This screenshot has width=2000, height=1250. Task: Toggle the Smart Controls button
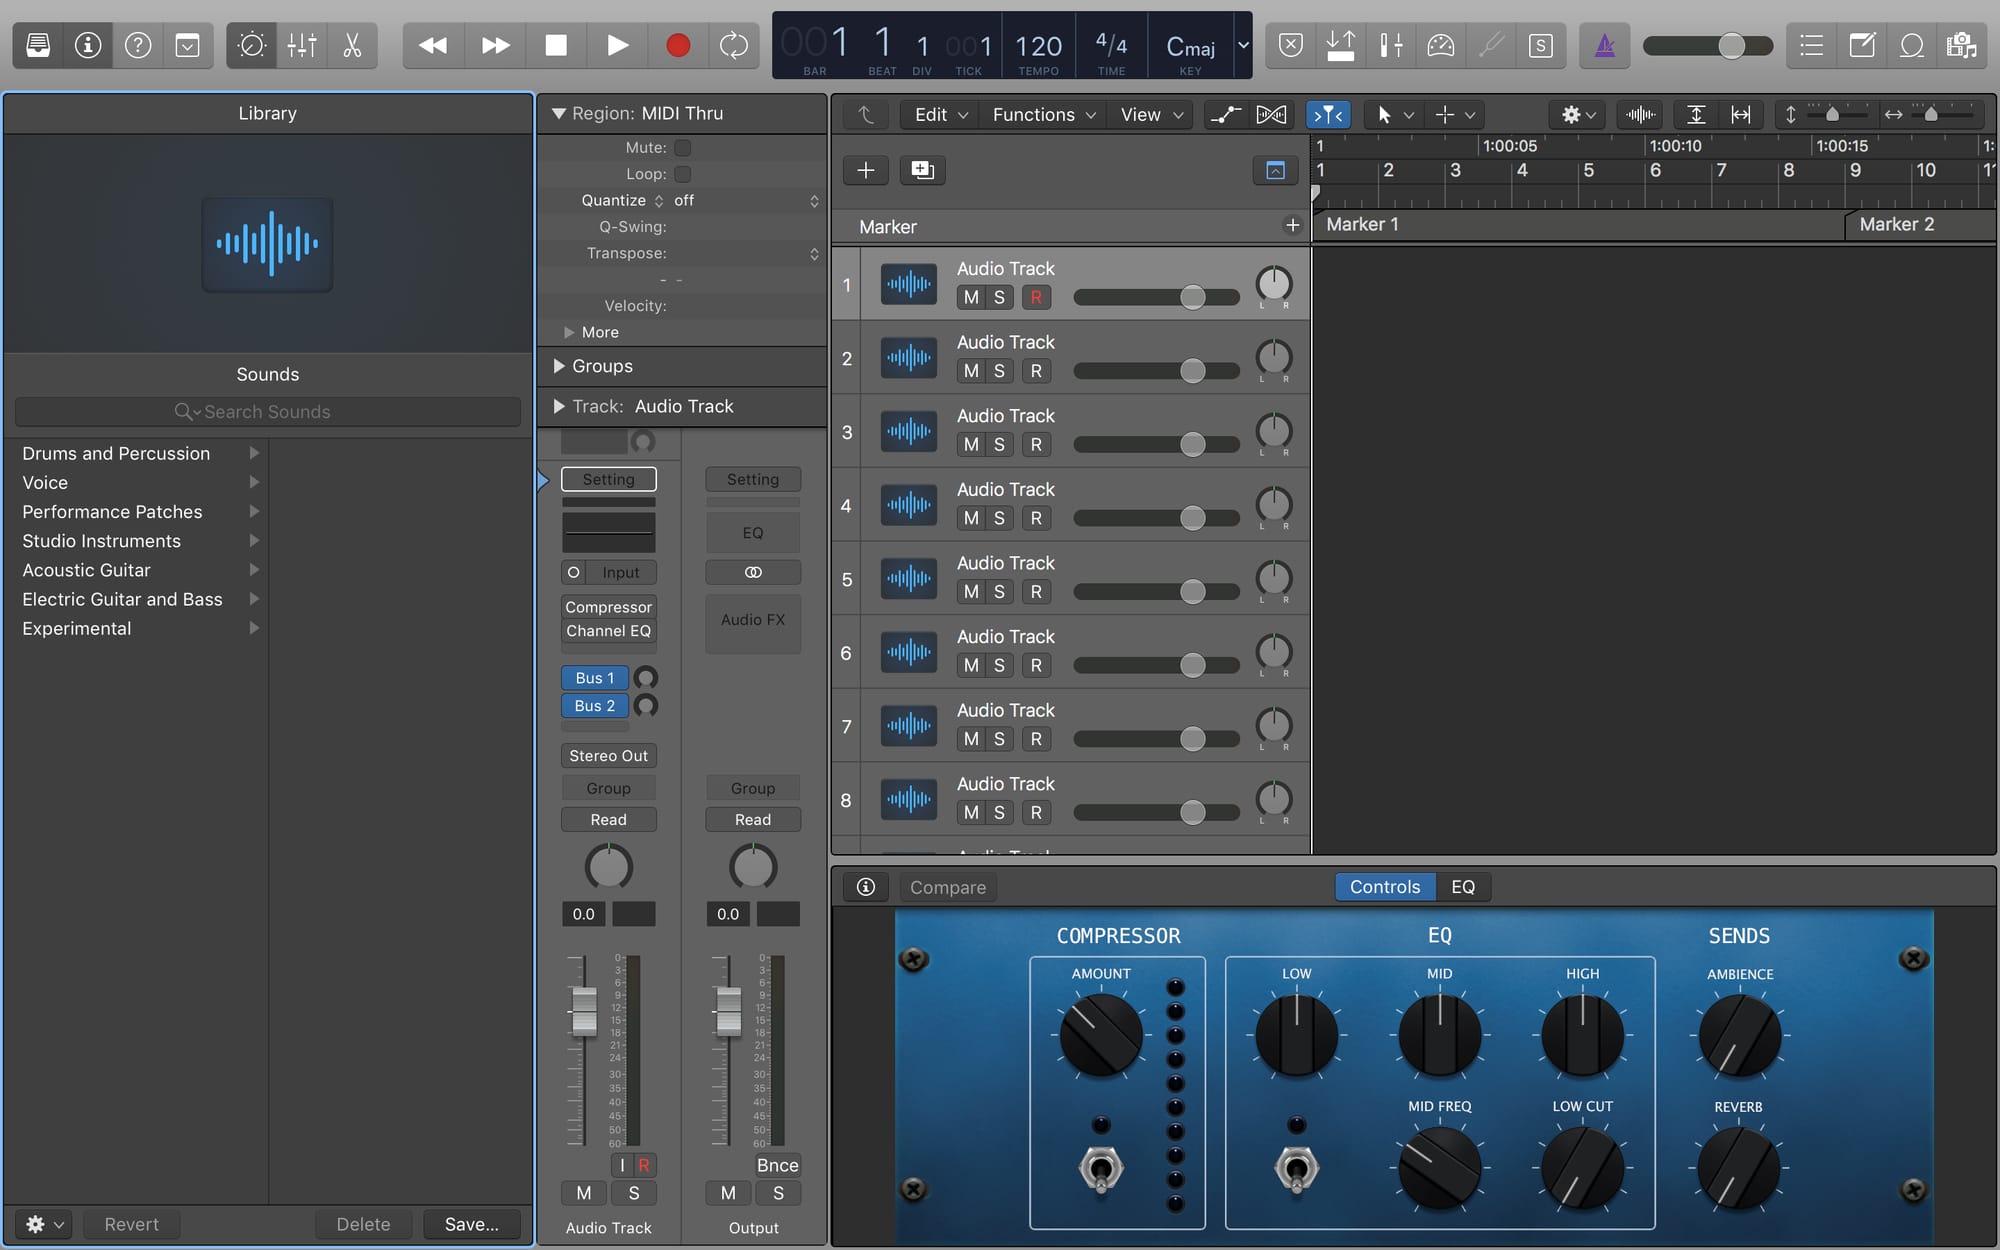click(x=252, y=46)
